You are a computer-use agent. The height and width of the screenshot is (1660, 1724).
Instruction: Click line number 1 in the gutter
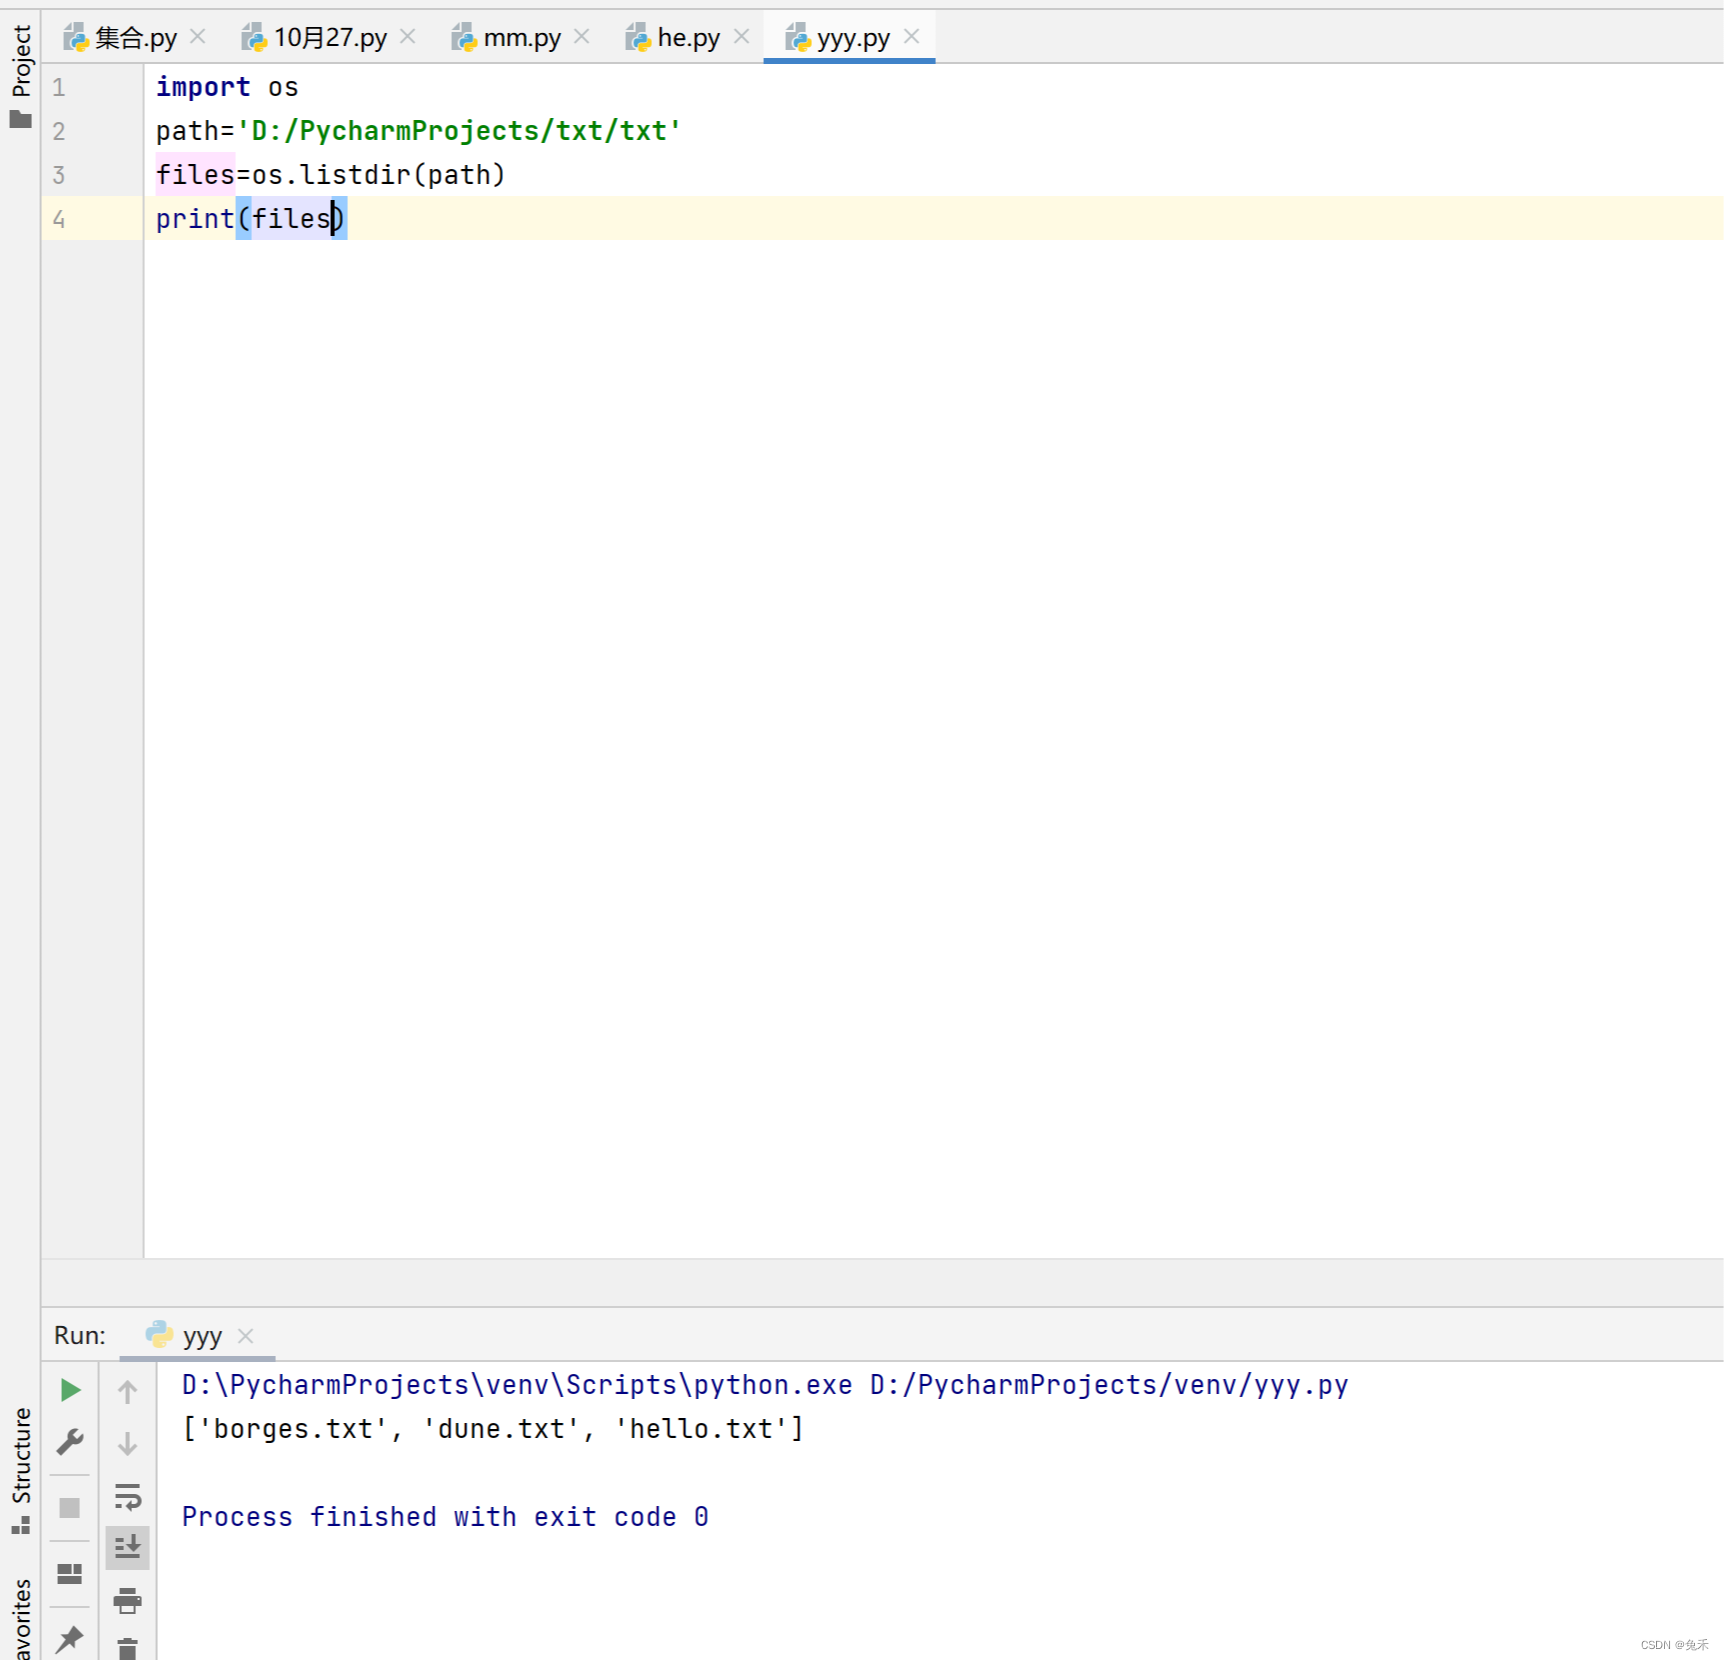click(59, 88)
